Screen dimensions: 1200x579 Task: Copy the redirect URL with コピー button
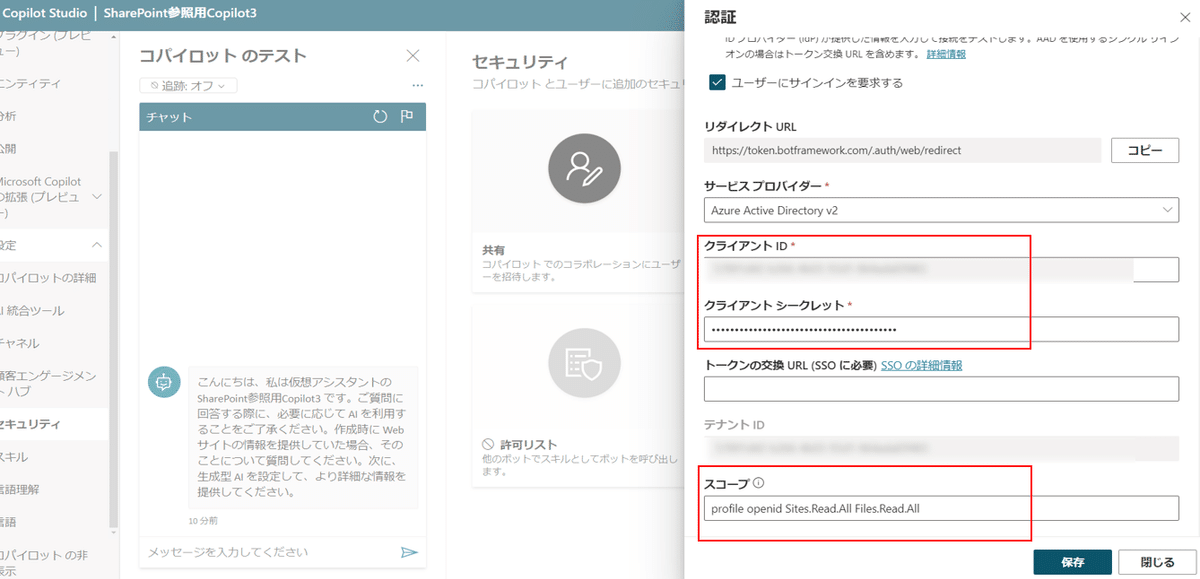click(1145, 150)
